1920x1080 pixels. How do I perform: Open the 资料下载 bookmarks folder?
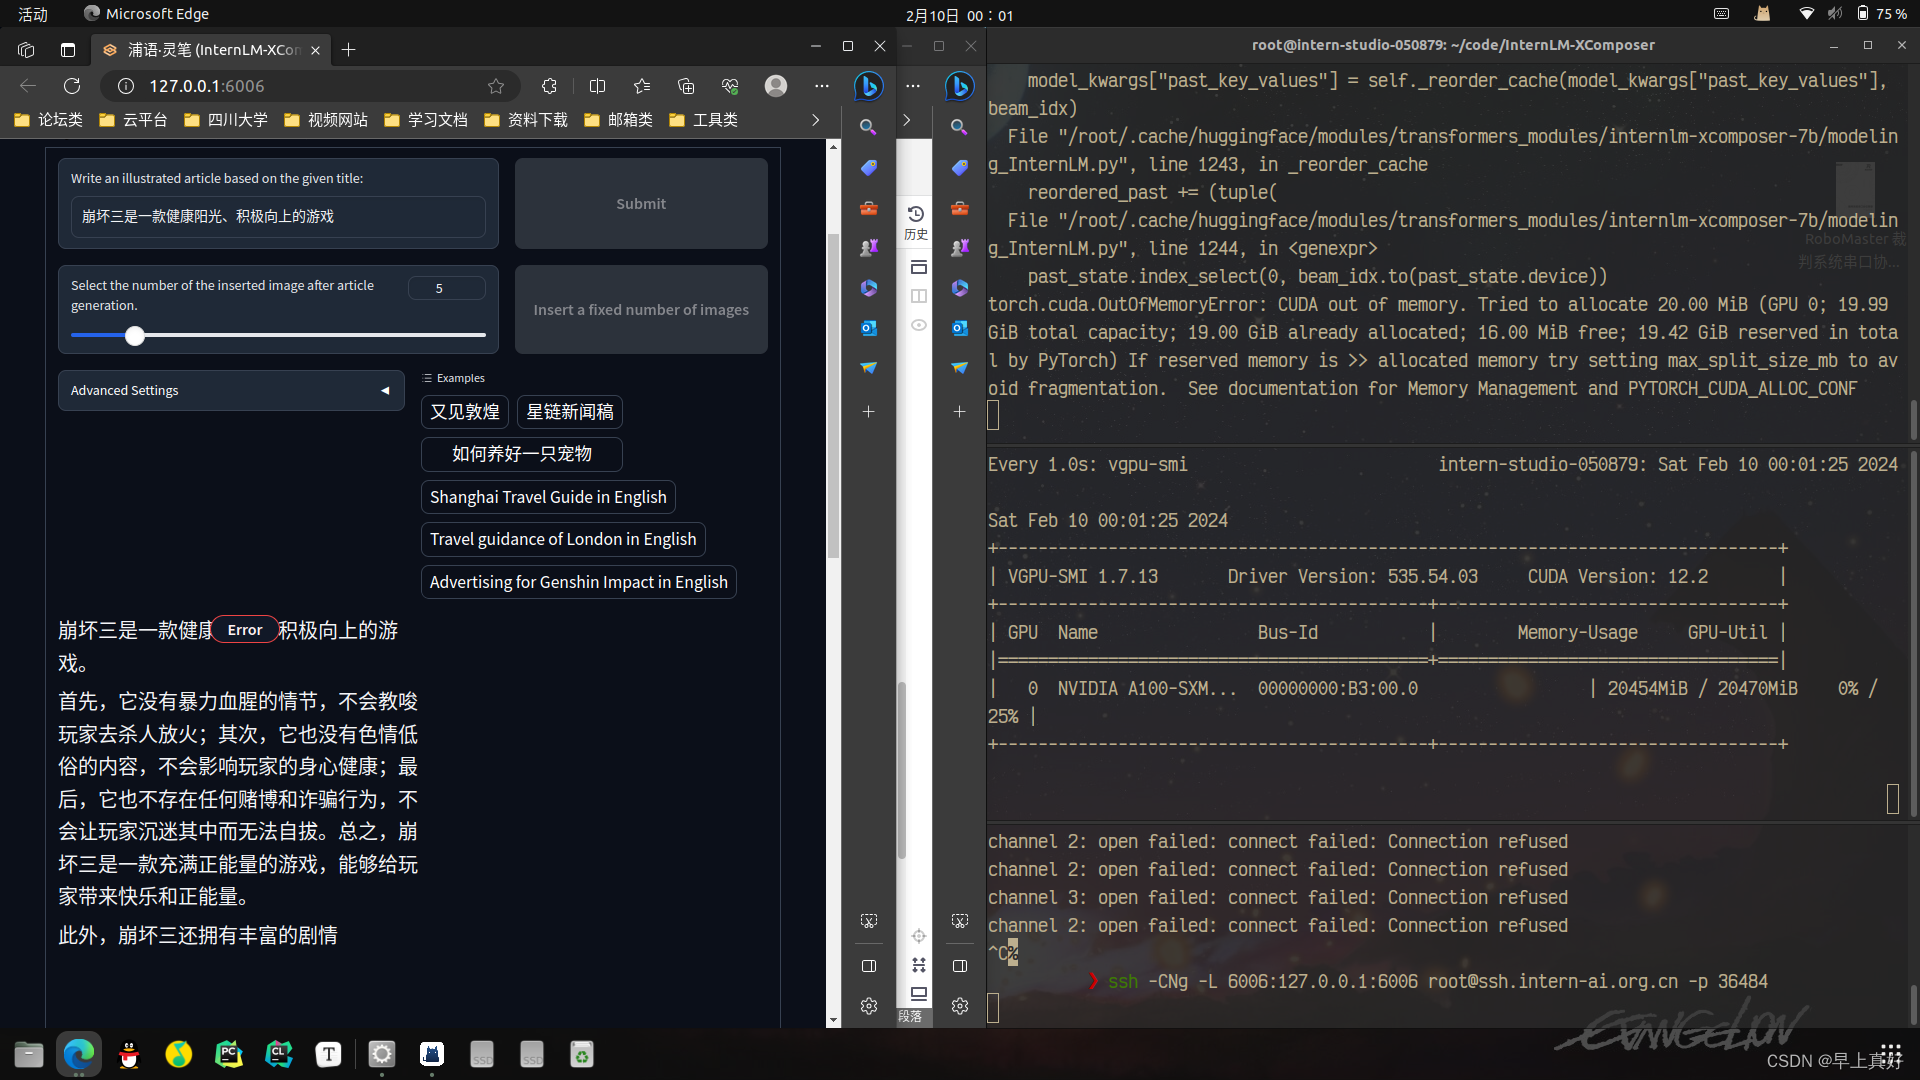coord(527,120)
